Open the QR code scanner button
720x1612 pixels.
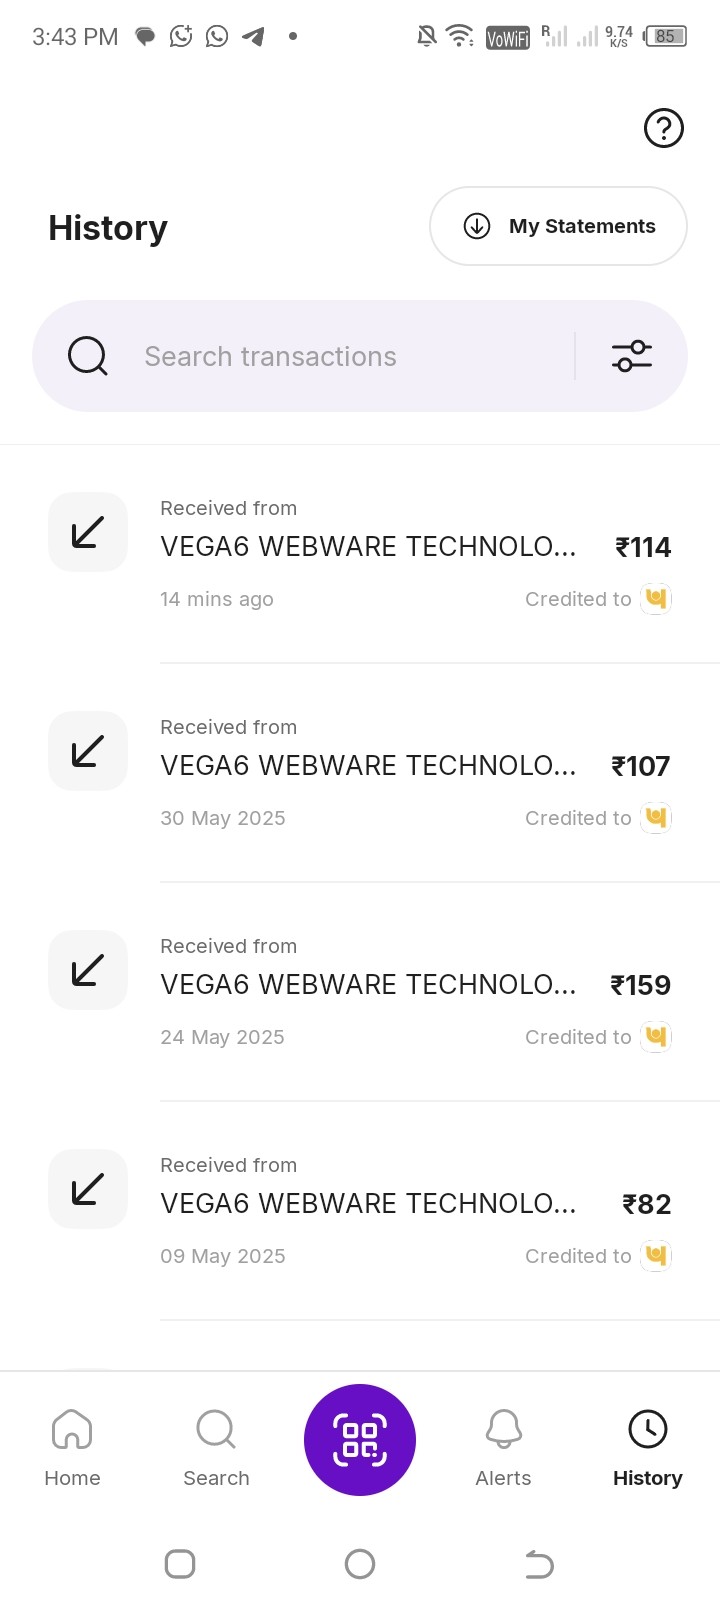click(x=360, y=1440)
